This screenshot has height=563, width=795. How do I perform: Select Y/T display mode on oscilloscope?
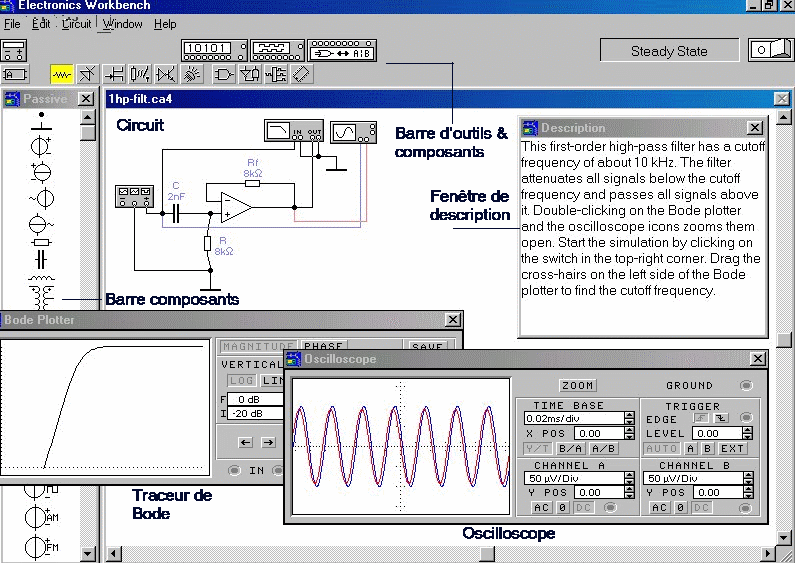coord(538,448)
